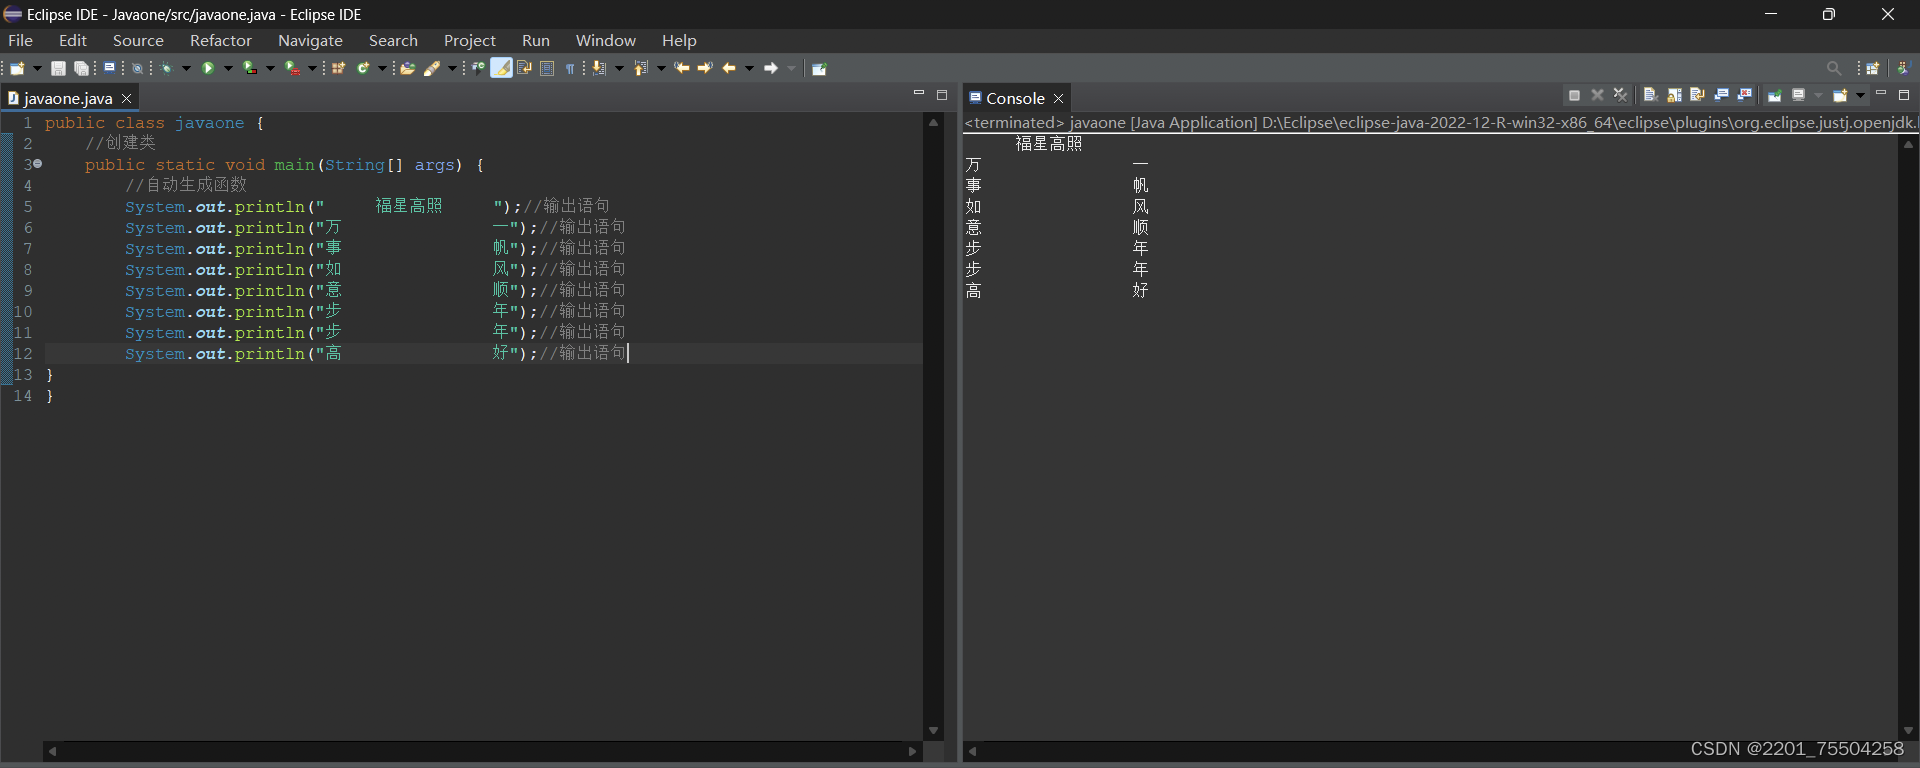Open the Window menu
The height and width of the screenshot is (768, 1920).
(x=605, y=40)
